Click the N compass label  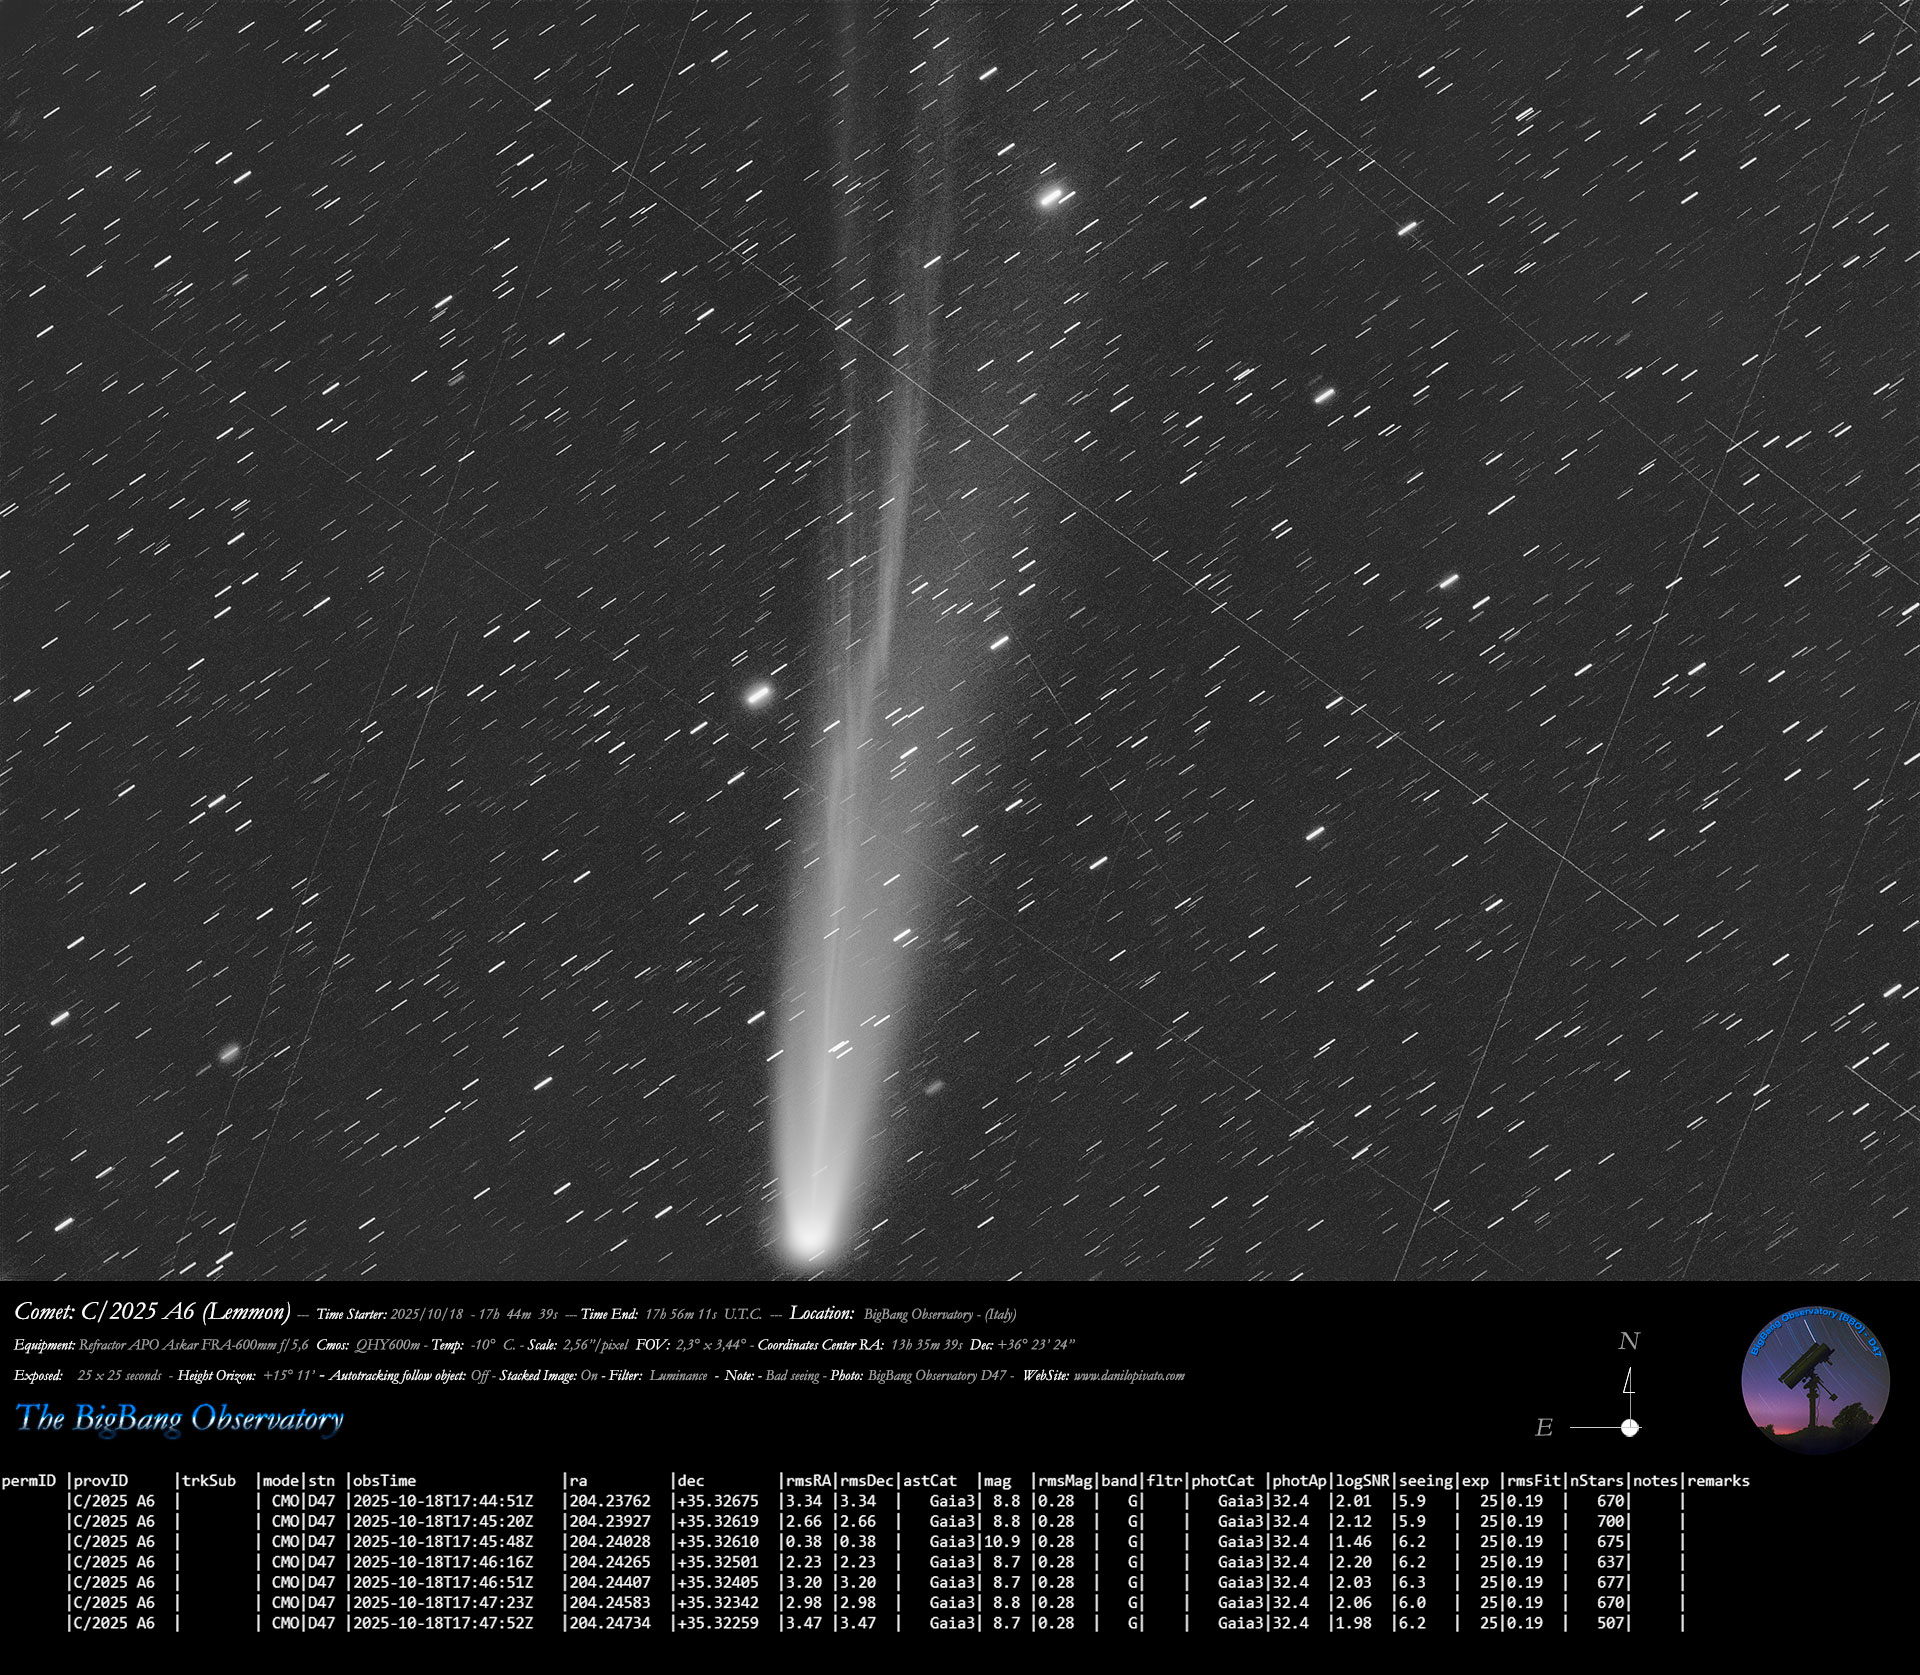1629,1341
